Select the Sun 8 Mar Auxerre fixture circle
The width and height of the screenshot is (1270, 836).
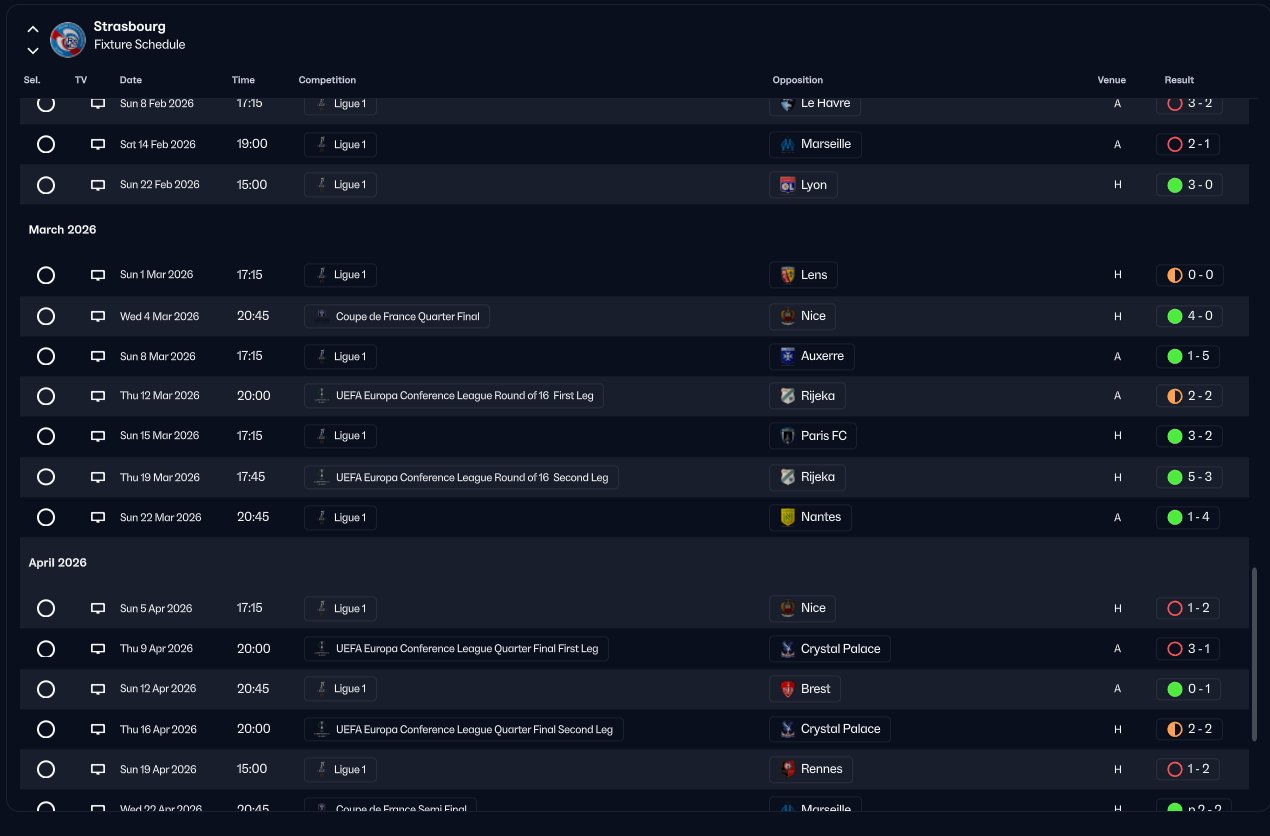tap(45, 356)
